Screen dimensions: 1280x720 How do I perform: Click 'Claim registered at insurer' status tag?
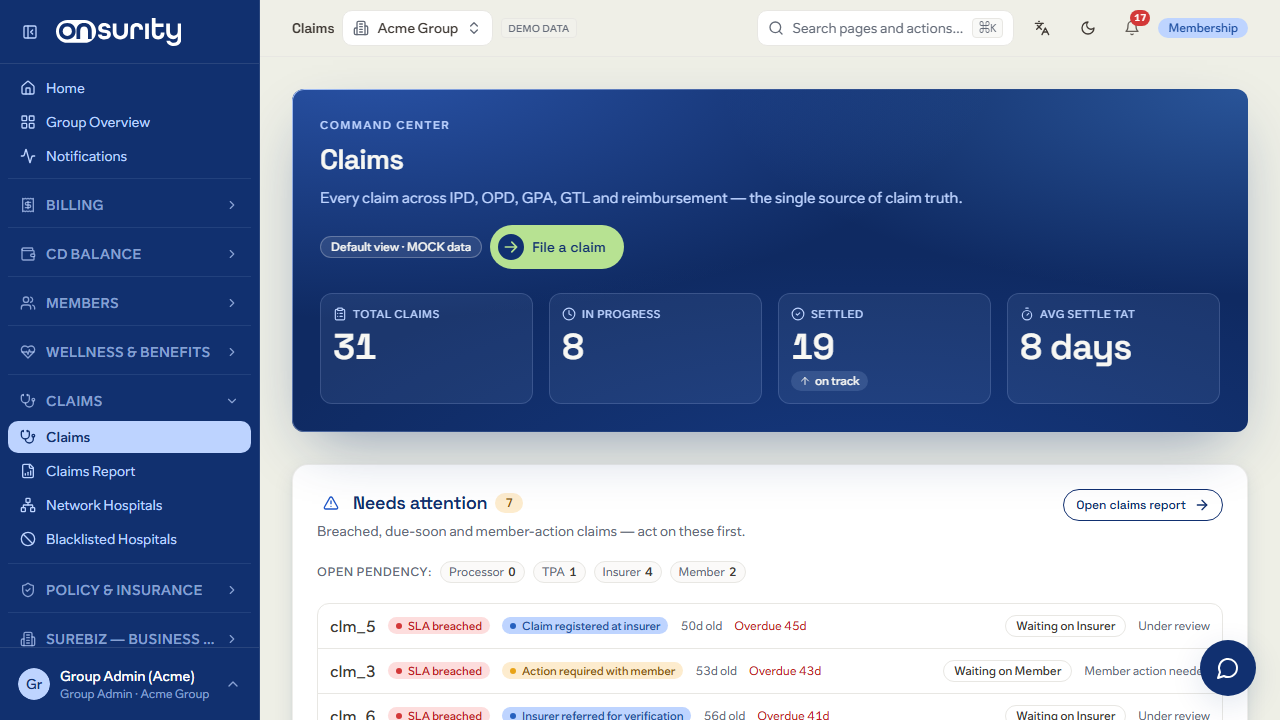click(585, 626)
